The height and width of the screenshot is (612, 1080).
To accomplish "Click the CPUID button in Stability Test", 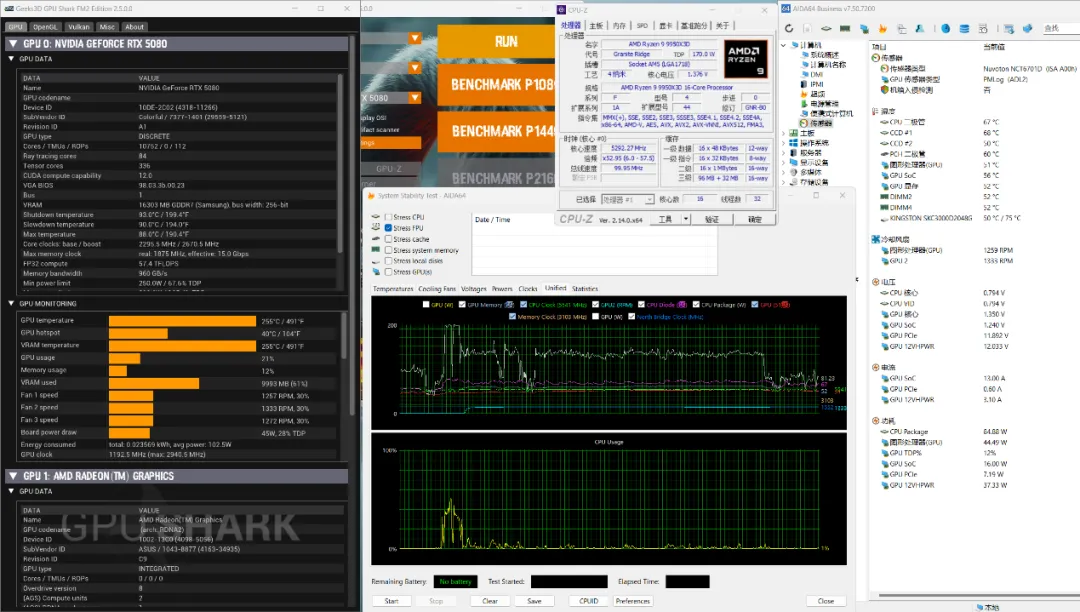I will (588, 601).
